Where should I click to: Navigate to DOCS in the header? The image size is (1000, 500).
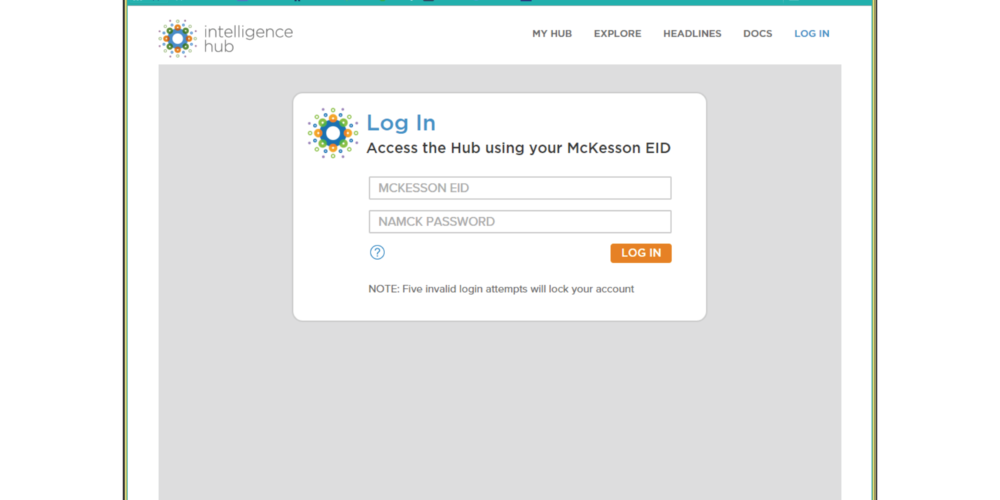[757, 34]
